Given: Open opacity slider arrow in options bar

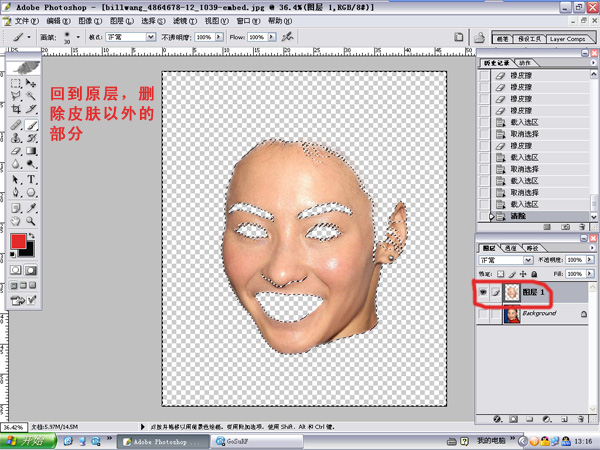Looking at the screenshot, I should click(x=219, y=37).
